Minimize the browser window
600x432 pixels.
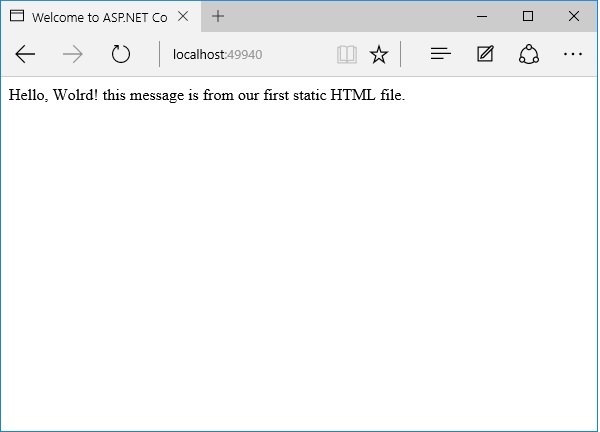pyautogui.click(x=483, y=16)
